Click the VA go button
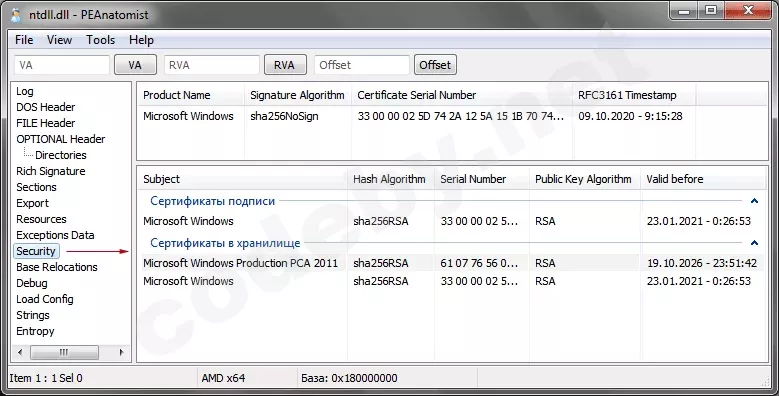This screenshot has width=779, height=396. coord(135,65)
